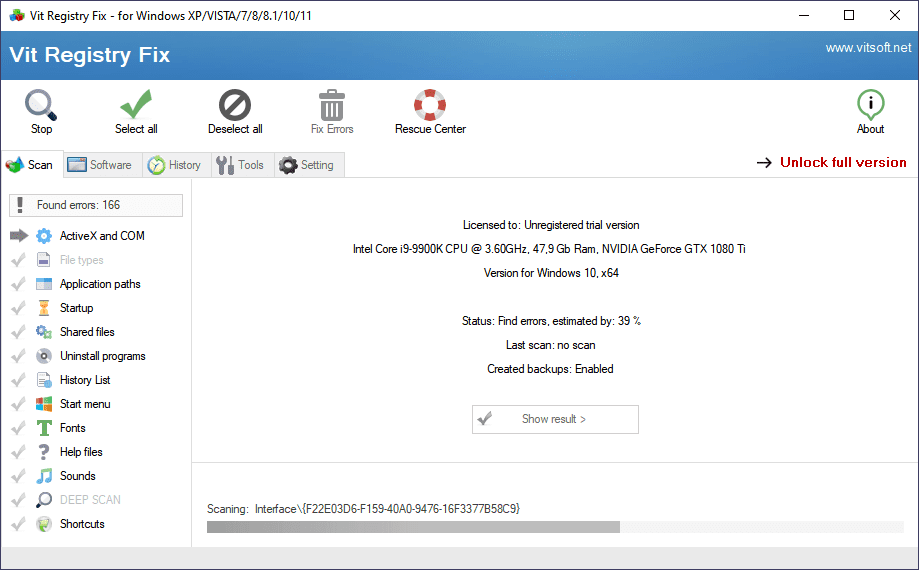Screen dimensions: 919x570
Task: Open the Rescue Center lifebuoy icon
Action: 430,105
